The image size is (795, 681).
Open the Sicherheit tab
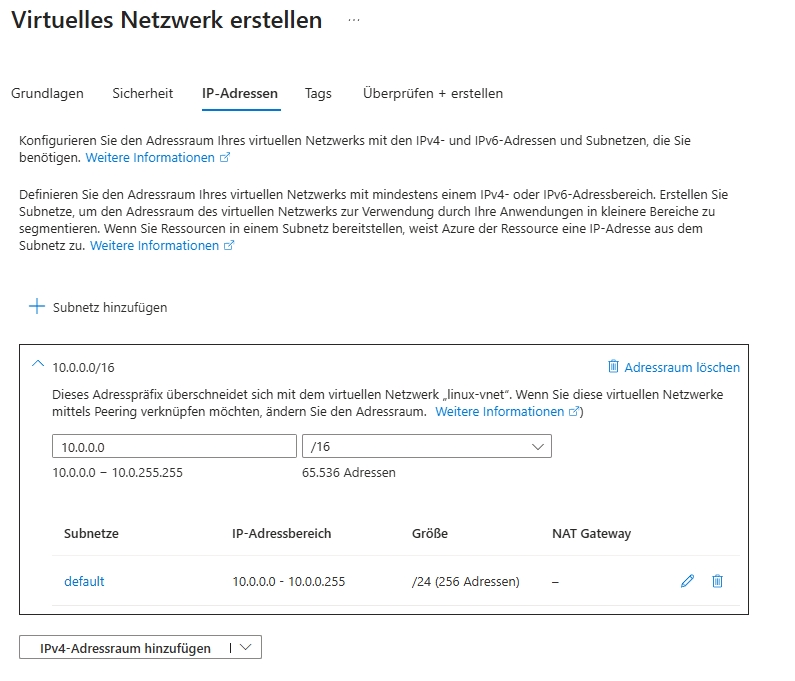pos(143,93)
